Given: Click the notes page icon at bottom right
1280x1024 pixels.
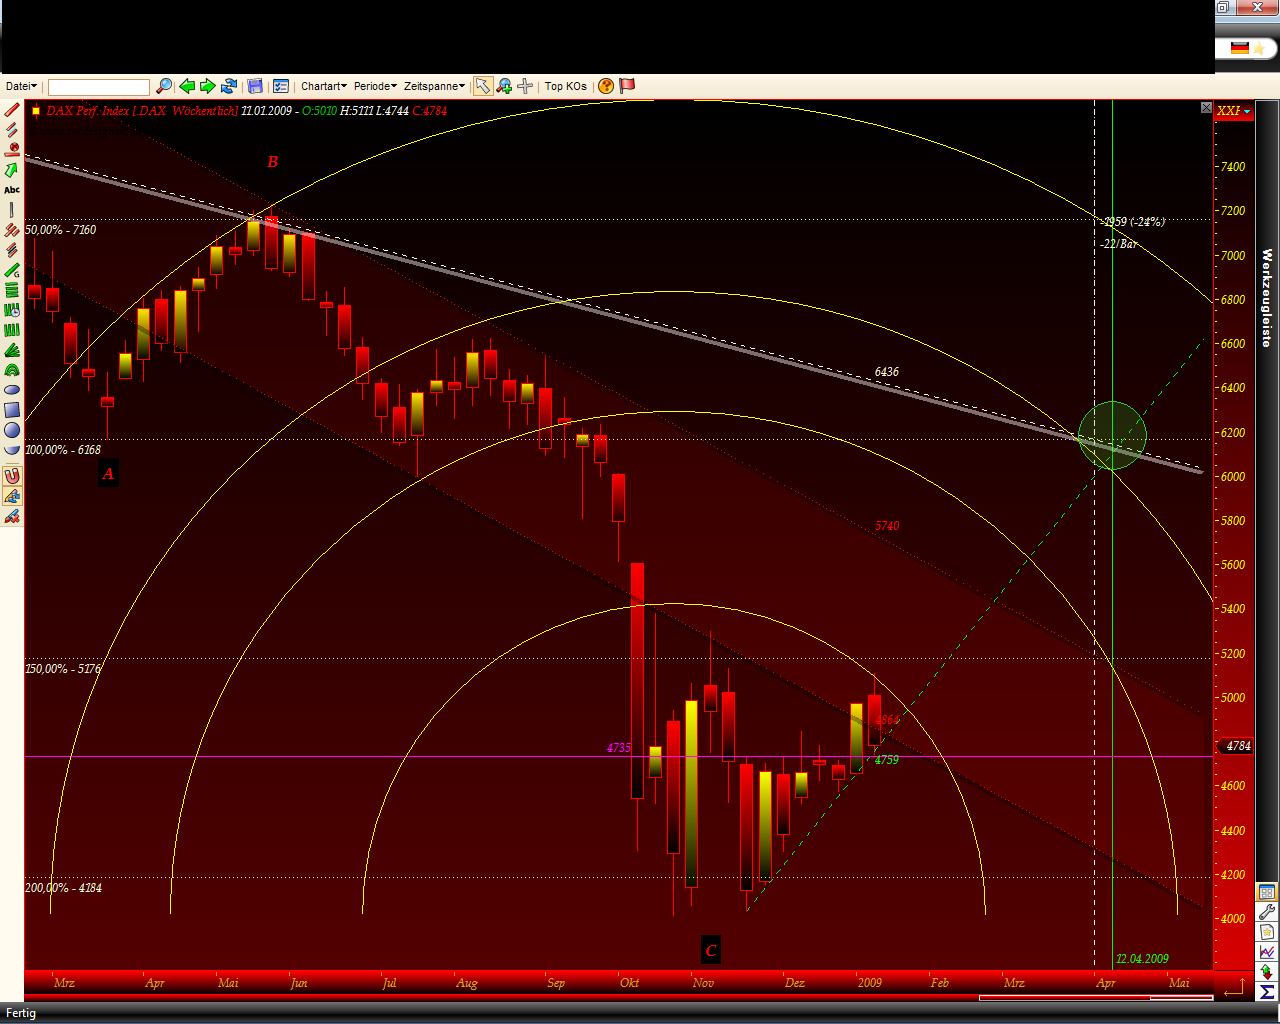Looking at the screenshot, I should click(x=1267, y=932).
